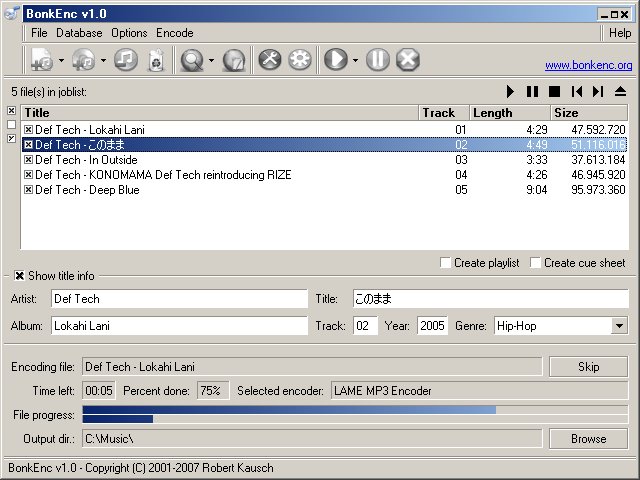Enable Create cue sheet checkbox
640x480 pixels.
[x=535, y=262]
